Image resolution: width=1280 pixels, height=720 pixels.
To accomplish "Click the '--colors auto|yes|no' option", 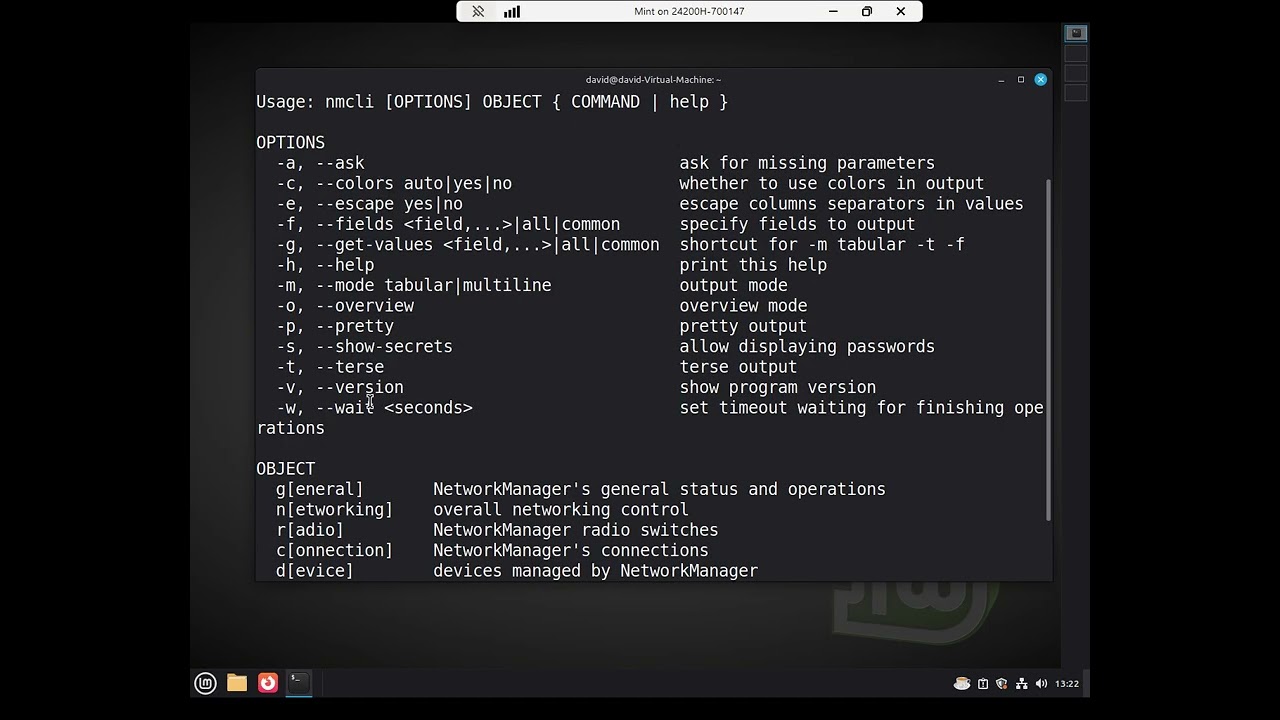I will pos(414,184).
